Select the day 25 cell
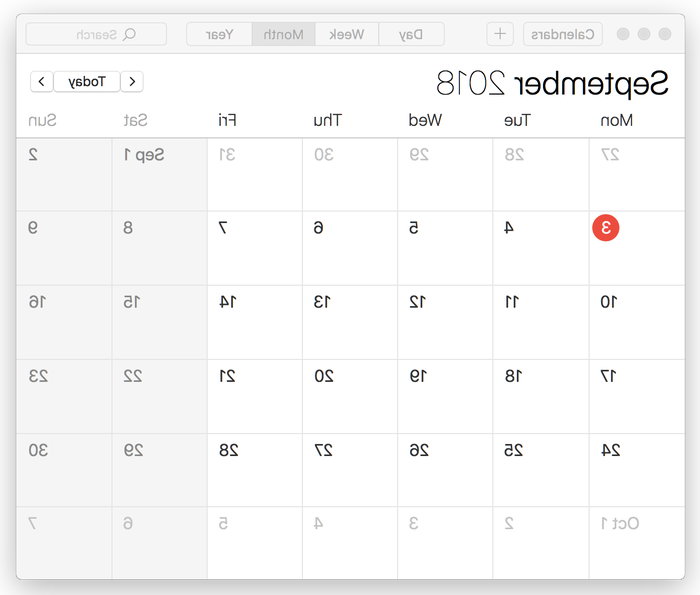Screen dimensions: 700x595 pos(541,470)
